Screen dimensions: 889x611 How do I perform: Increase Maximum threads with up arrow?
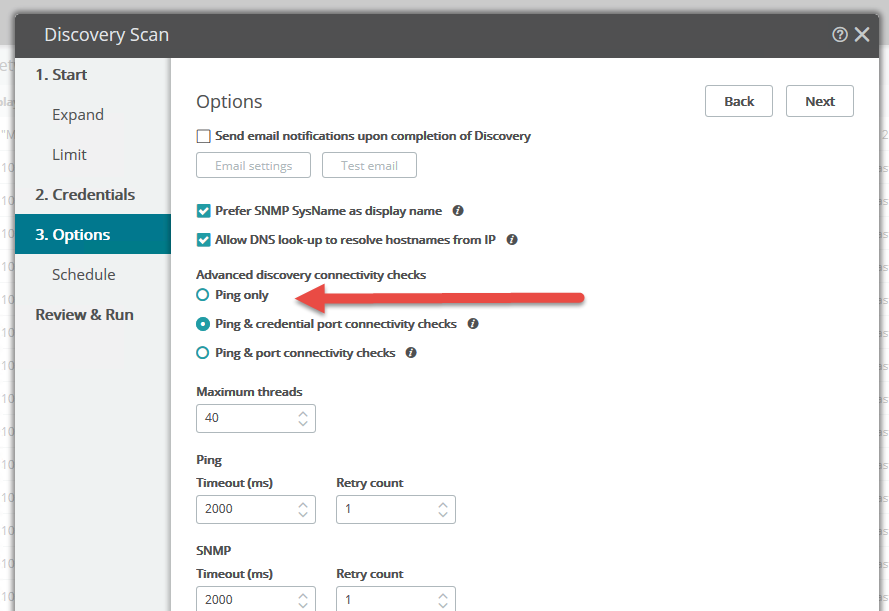303,414
